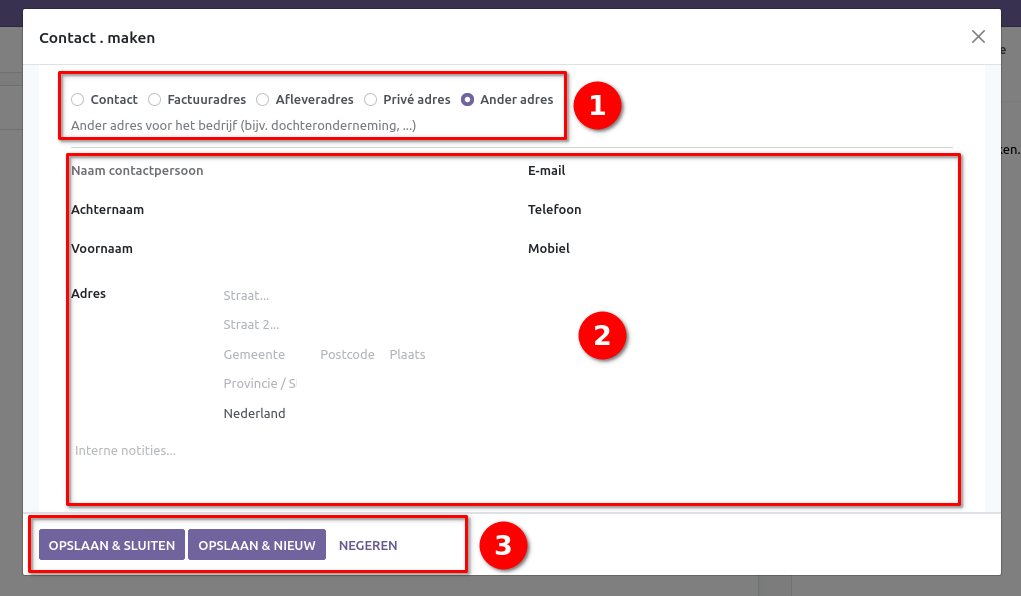Click the "NEGEREN" link to discard
Viewport: 1021px width, 596px height.
[368, 545]
